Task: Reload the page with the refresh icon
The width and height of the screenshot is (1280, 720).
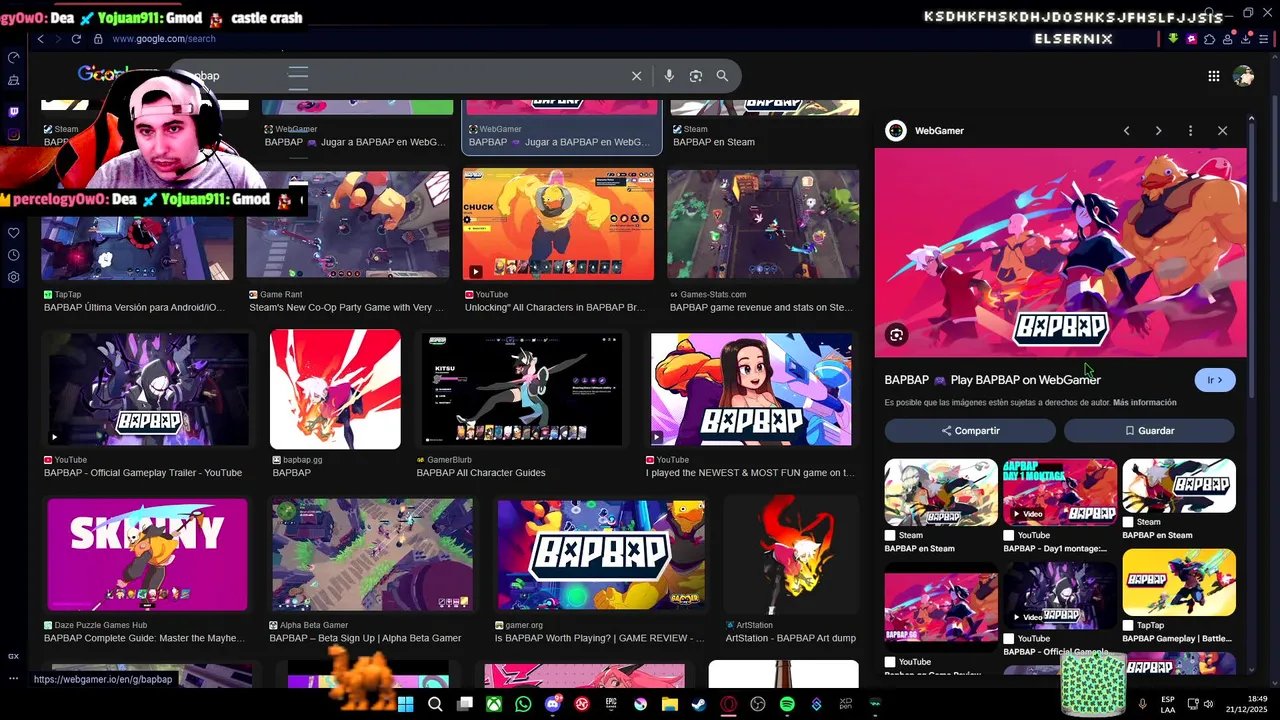Action: [x=76, y=39]
